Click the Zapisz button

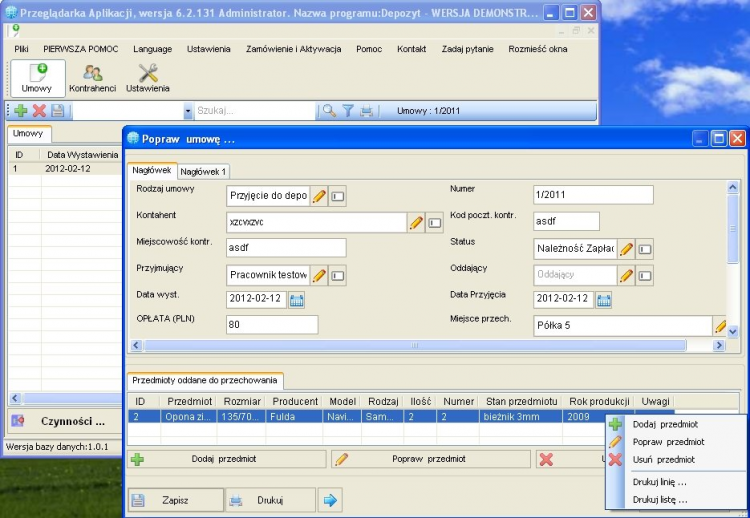pyautogui.click(x=176, y=500)
